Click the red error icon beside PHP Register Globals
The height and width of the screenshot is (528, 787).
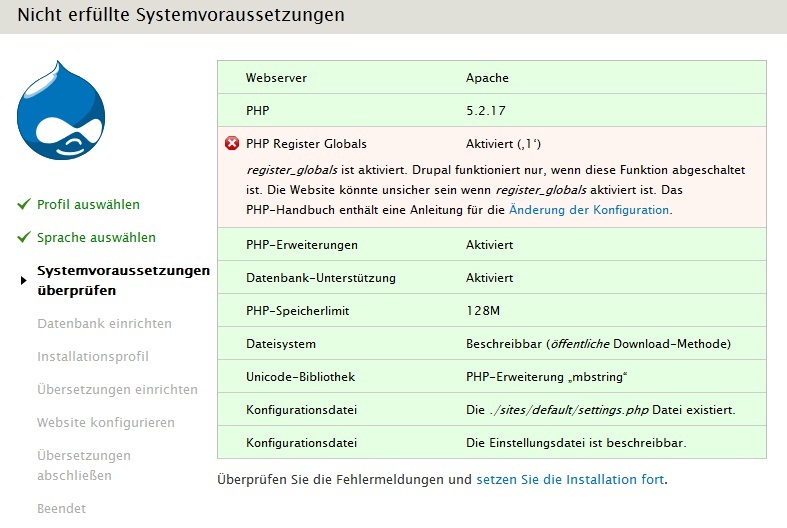tap(232, 144)
